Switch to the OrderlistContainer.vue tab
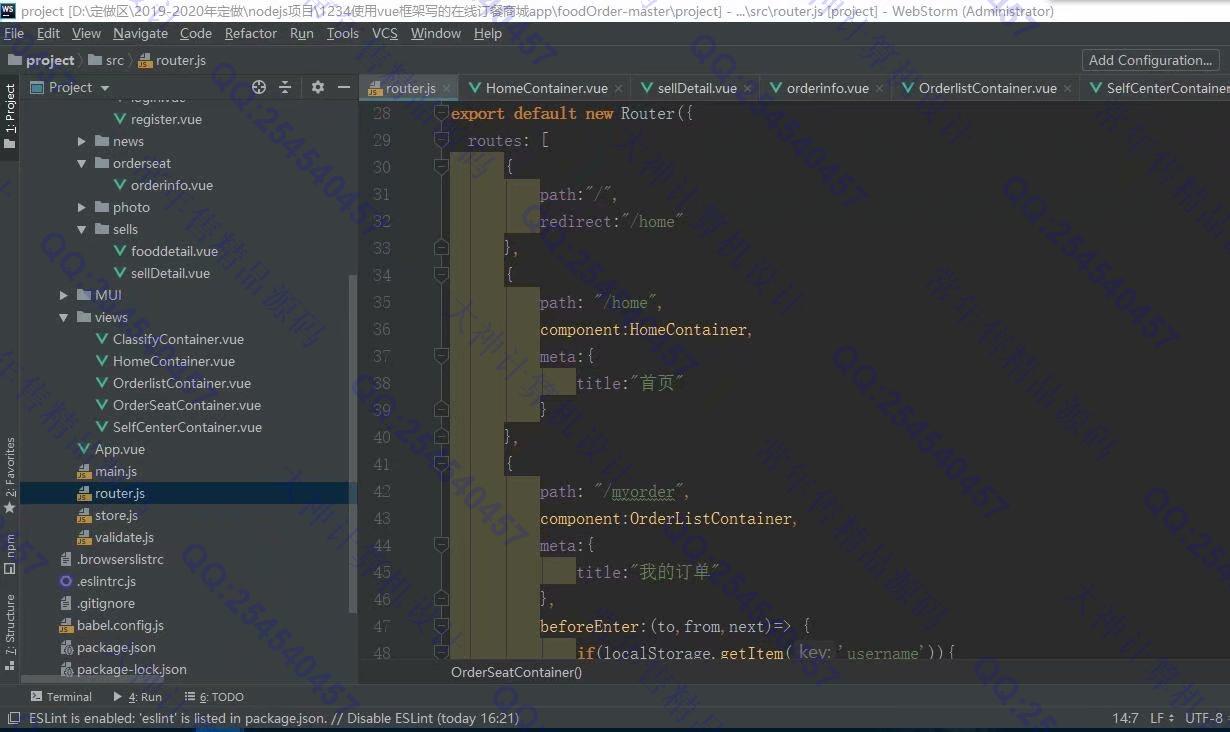This screenshot has width=1230, height=732. (987, 88)
